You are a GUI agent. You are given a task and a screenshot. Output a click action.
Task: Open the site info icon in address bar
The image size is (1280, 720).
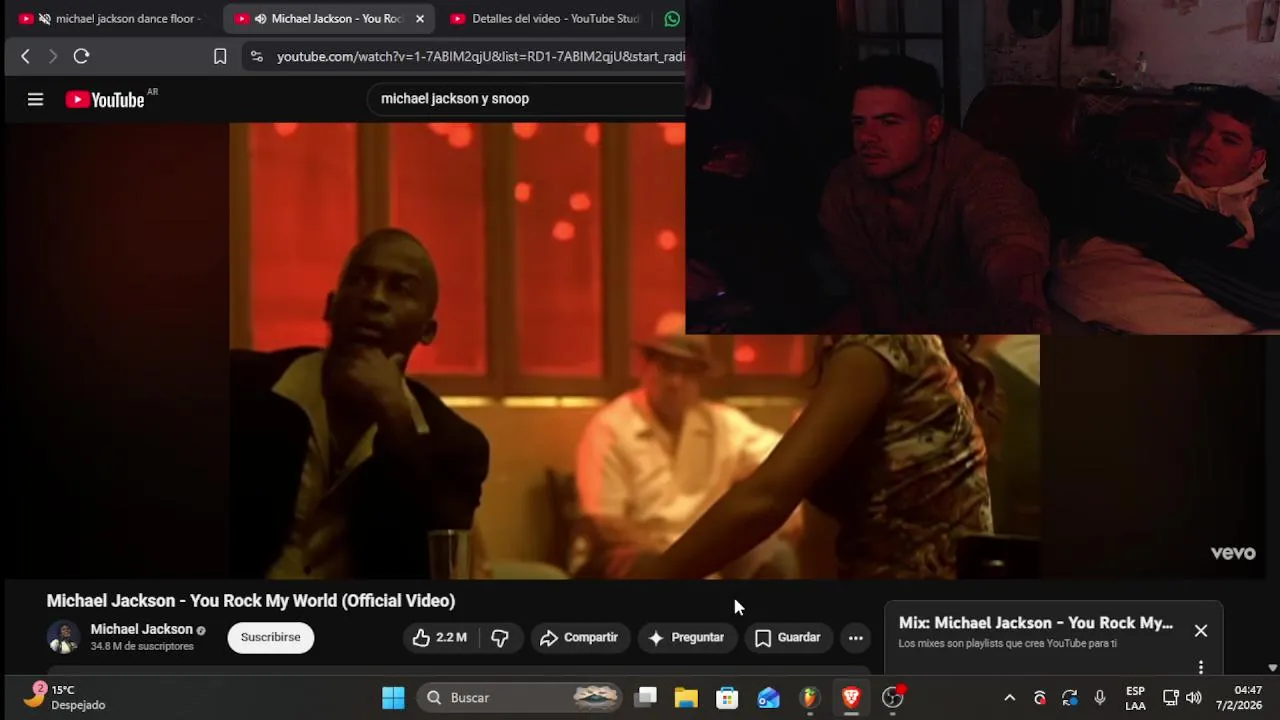[x=257, y=57]
